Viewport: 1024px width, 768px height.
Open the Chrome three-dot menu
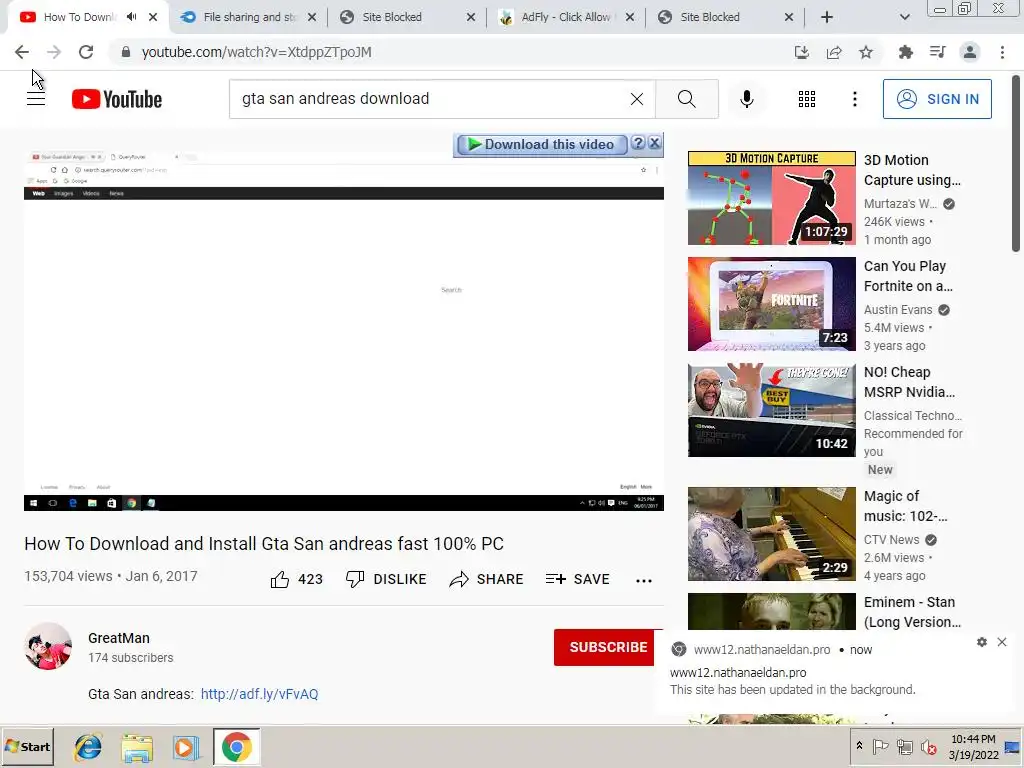coord(1002,52)
